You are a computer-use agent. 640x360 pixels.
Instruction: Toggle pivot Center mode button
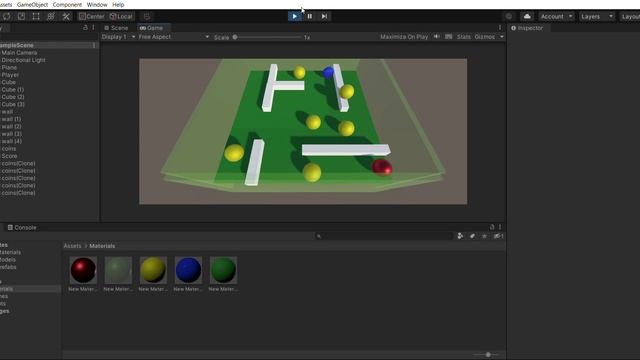(x=92, y=16)
